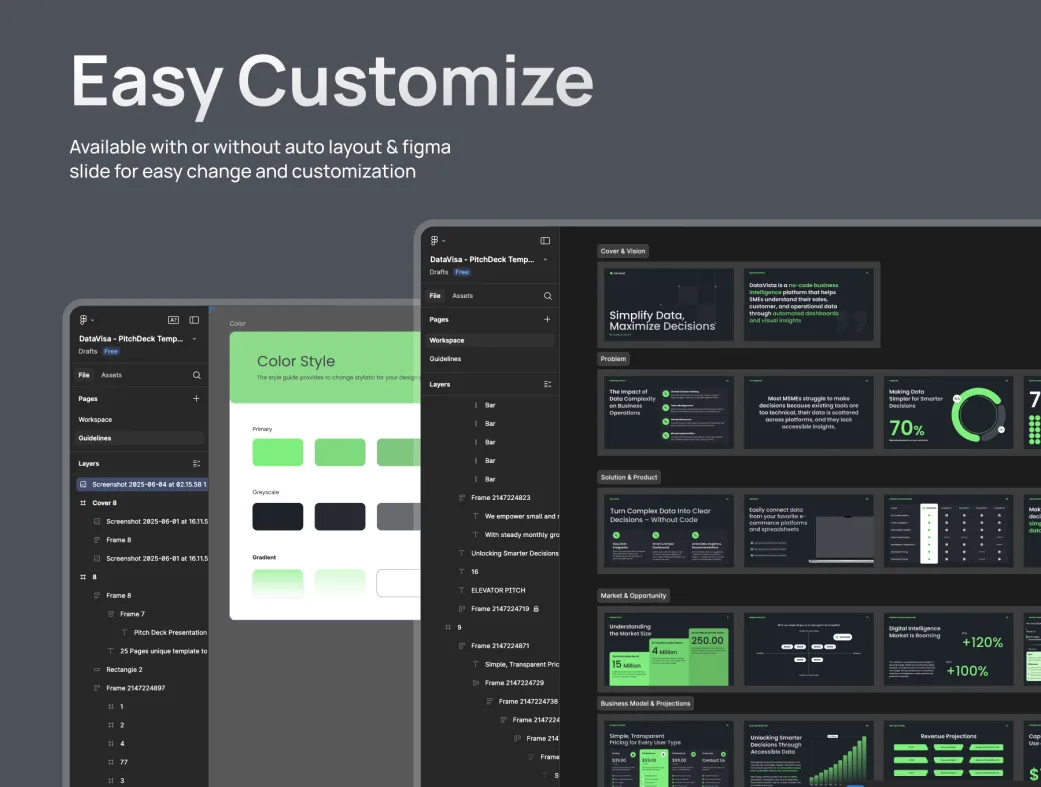Add a new page in the right window
This screenshot has height=787, width=1041.
click(547, 319)
